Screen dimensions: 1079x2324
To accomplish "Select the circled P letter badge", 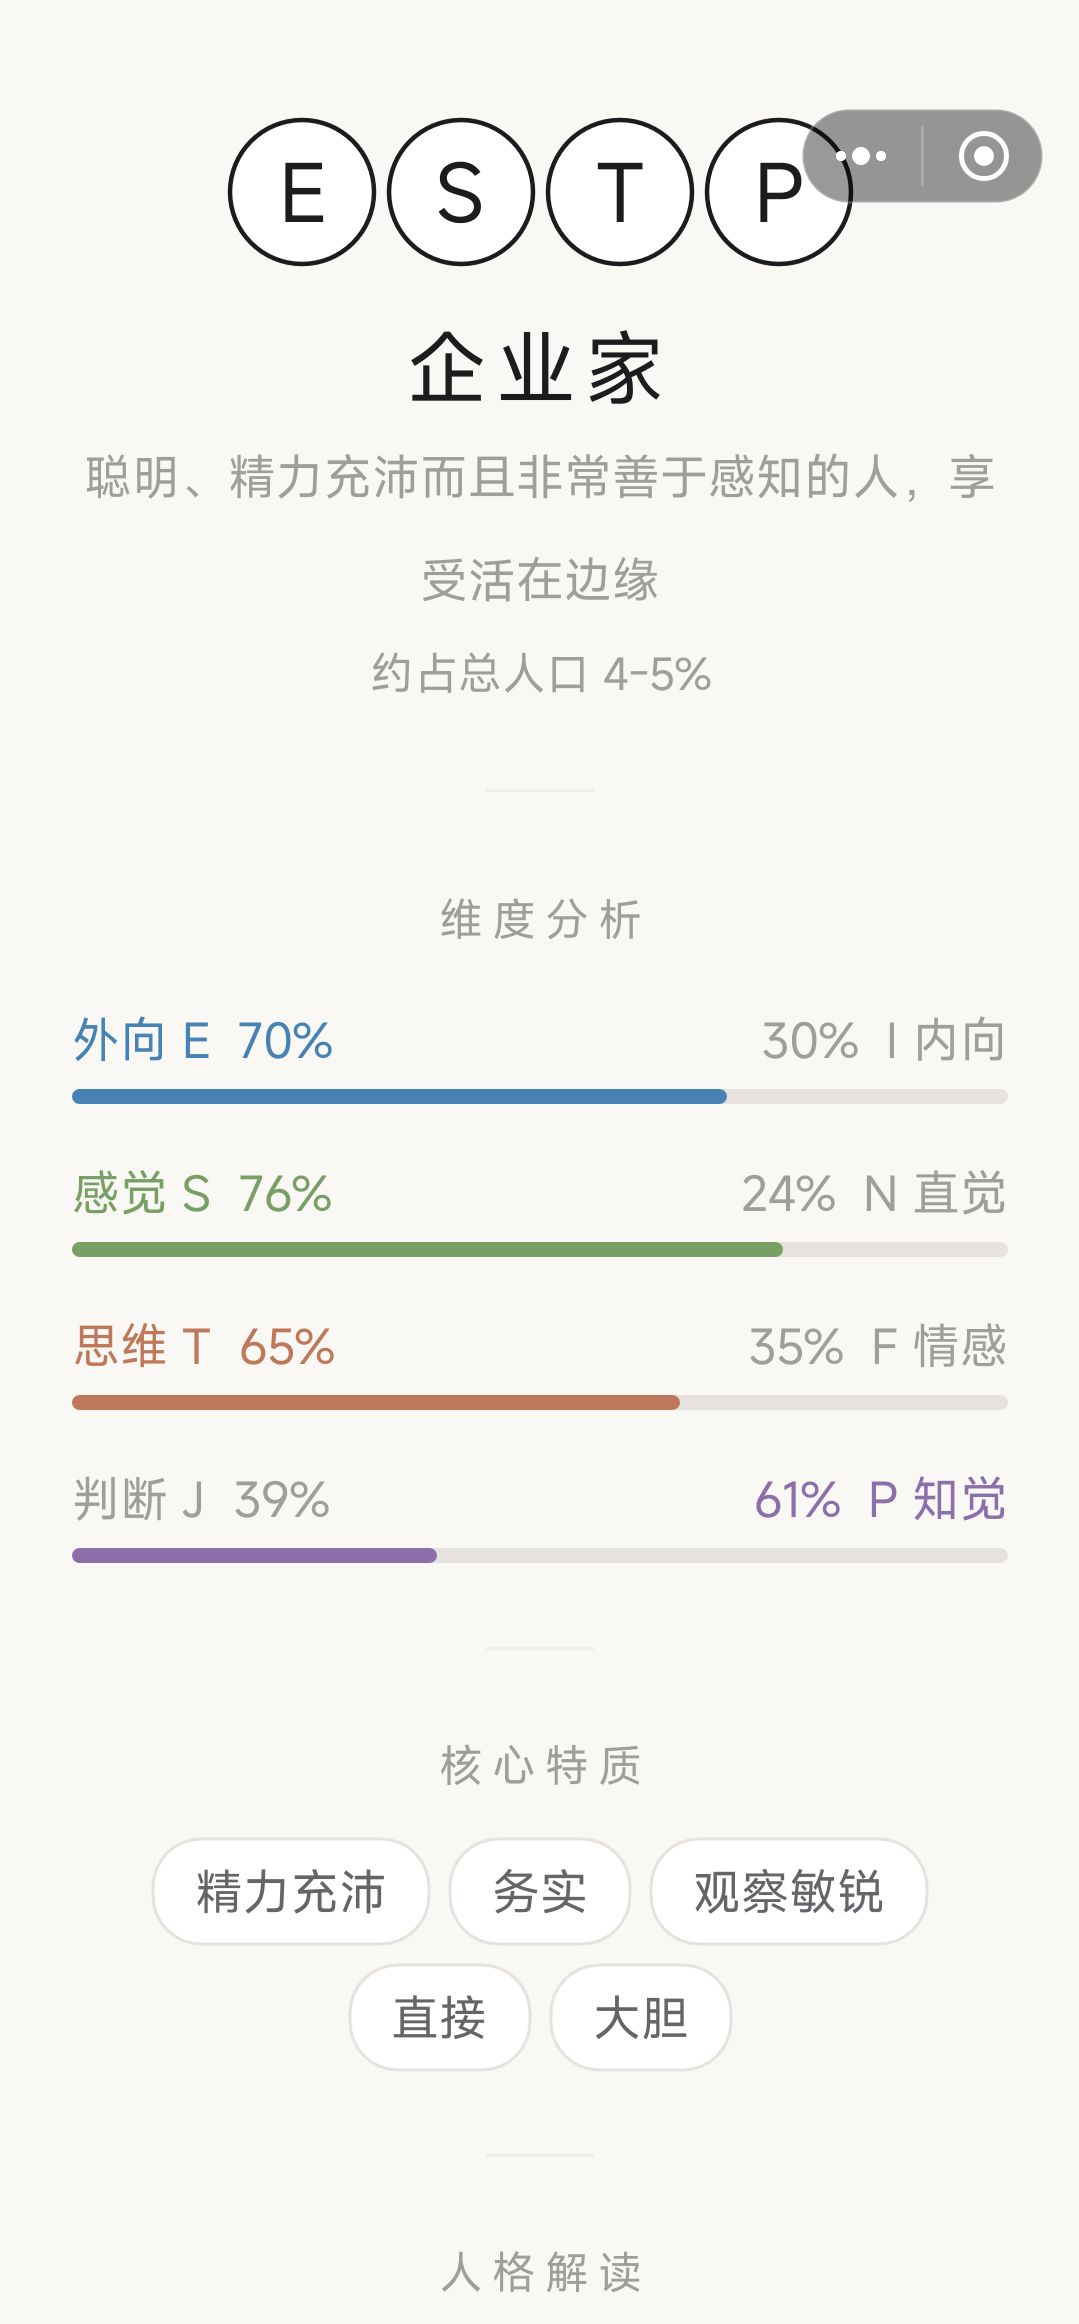I will [779, 192].
